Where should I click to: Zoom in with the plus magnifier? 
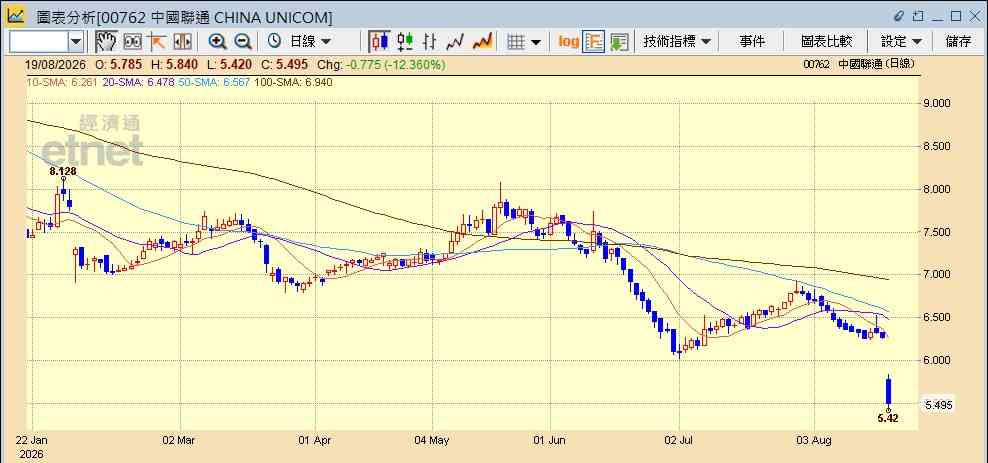coord(217,42)
